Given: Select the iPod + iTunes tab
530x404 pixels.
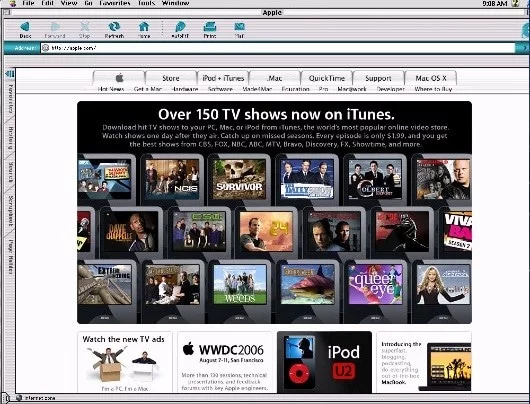Looking at the screenshot, I should (223, 78).
